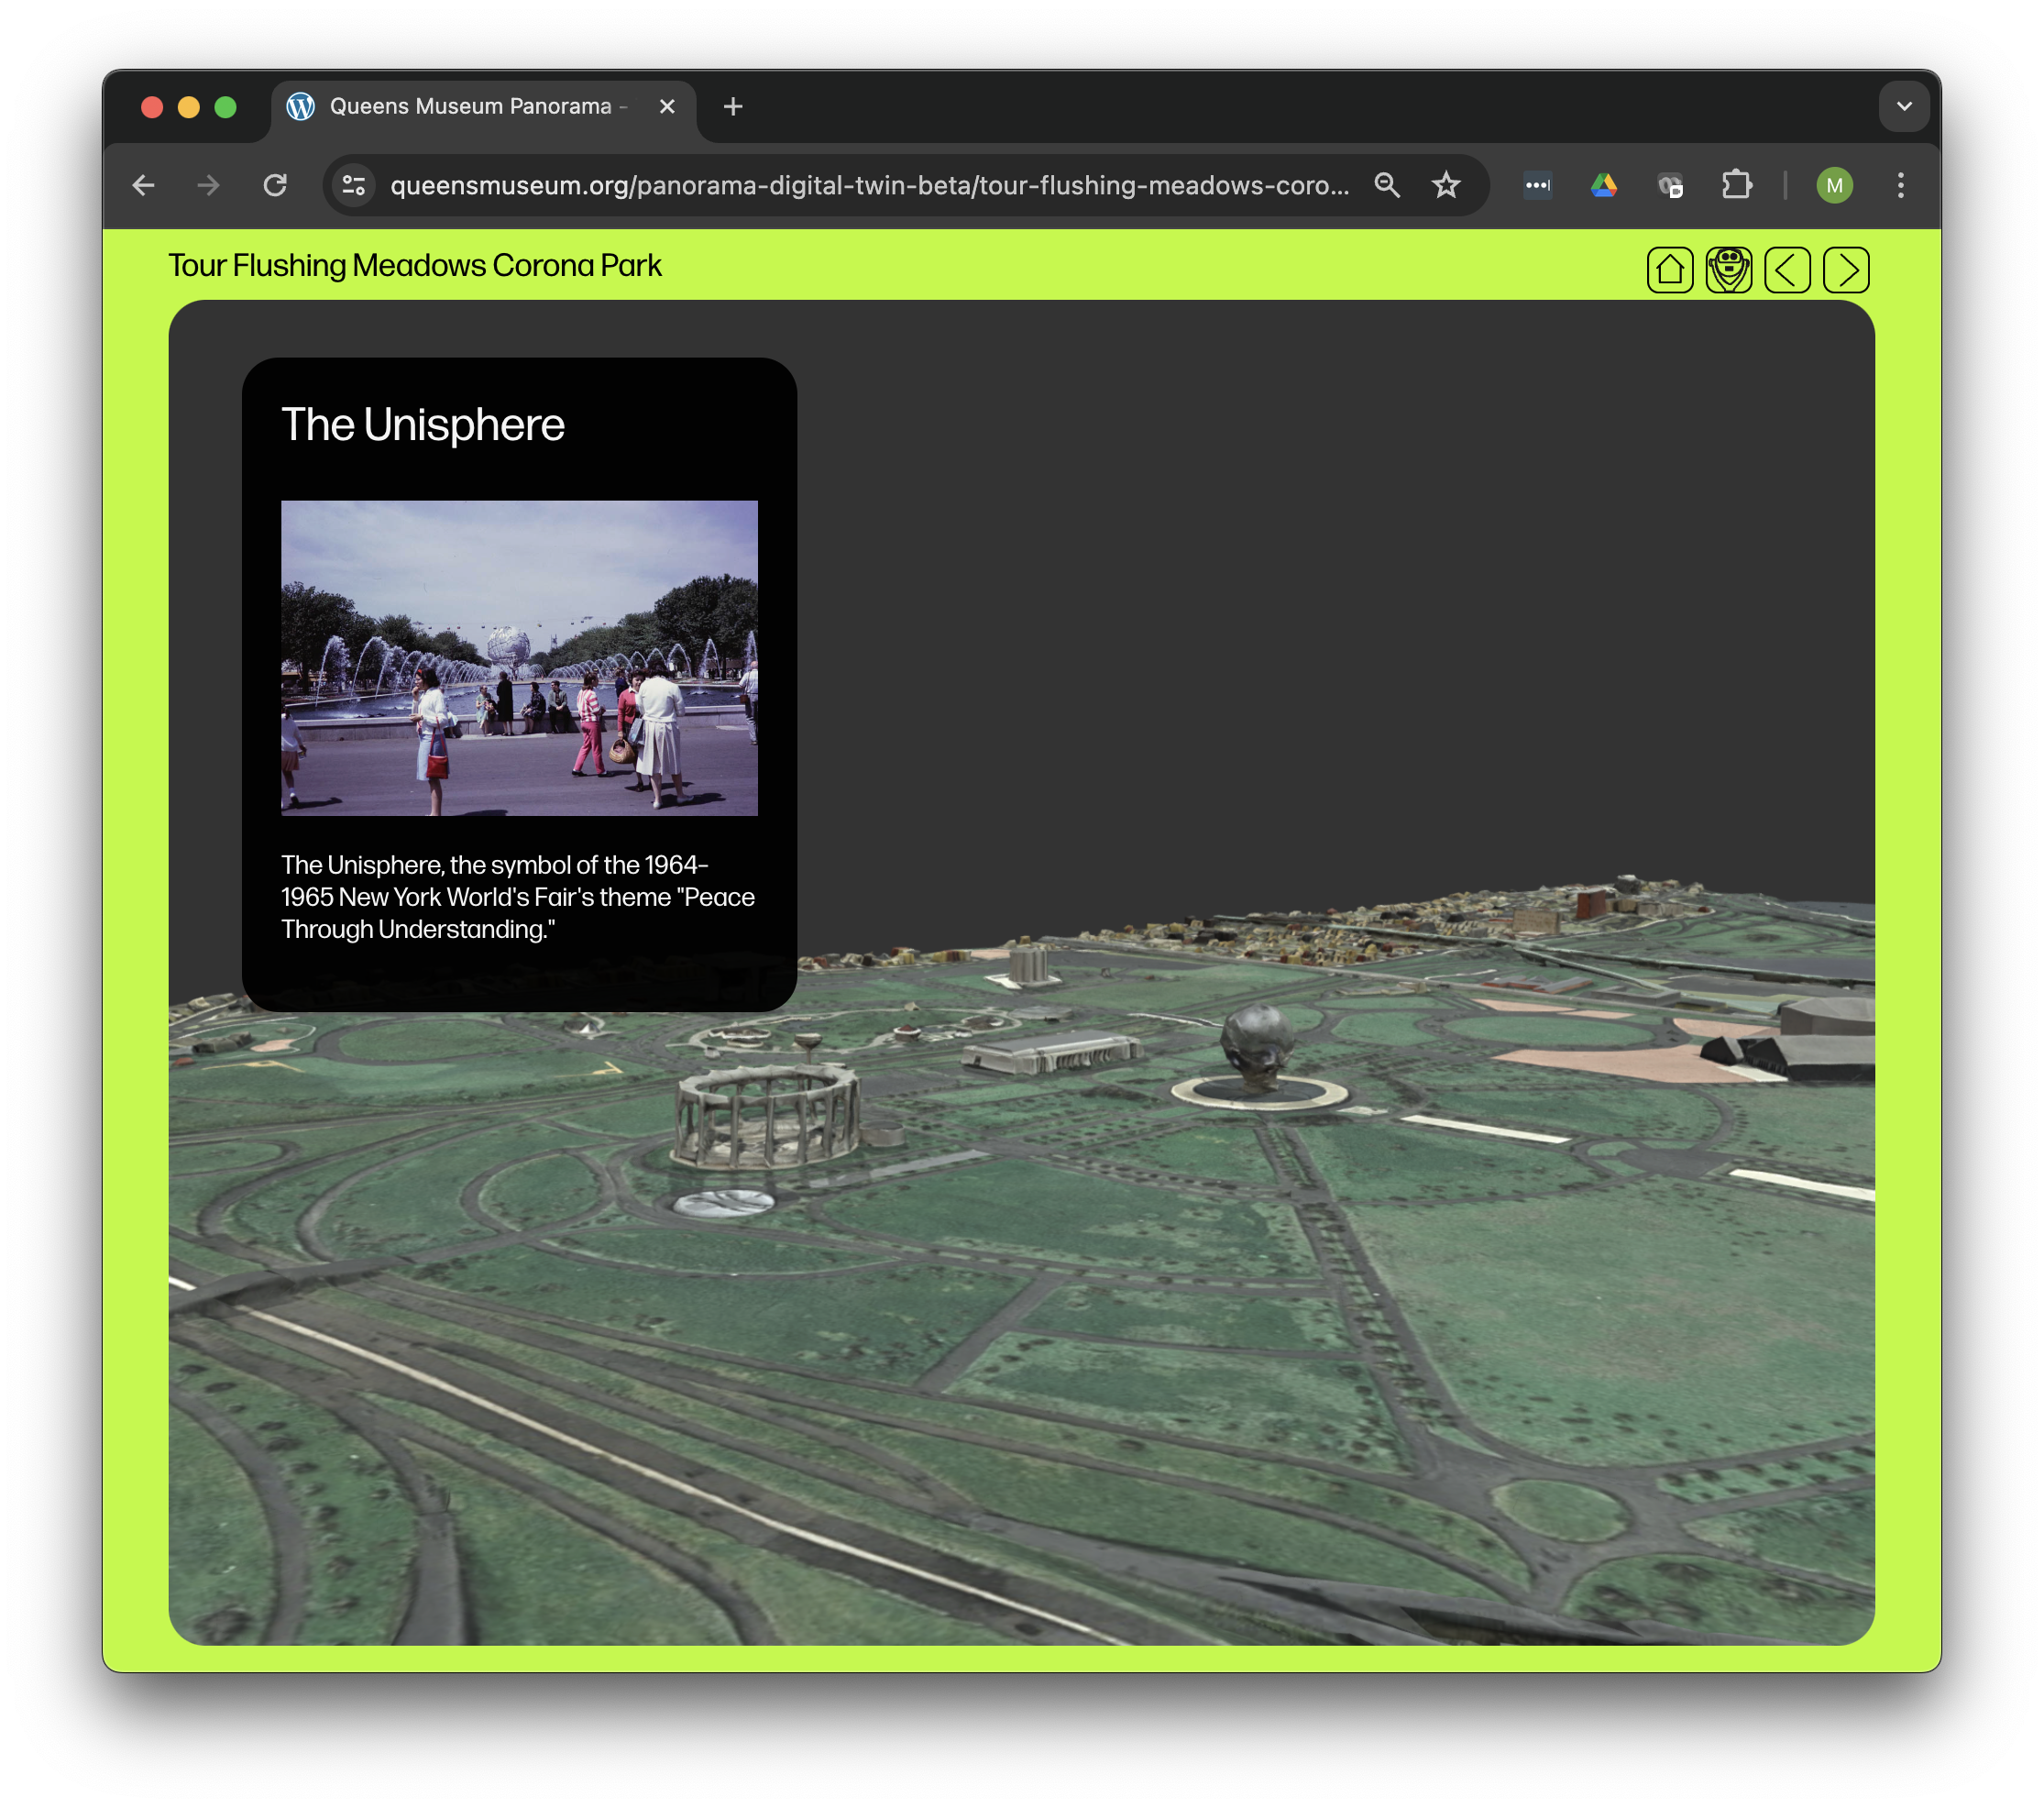Click the owl mascot guide icon

[x=1728, y=270]
